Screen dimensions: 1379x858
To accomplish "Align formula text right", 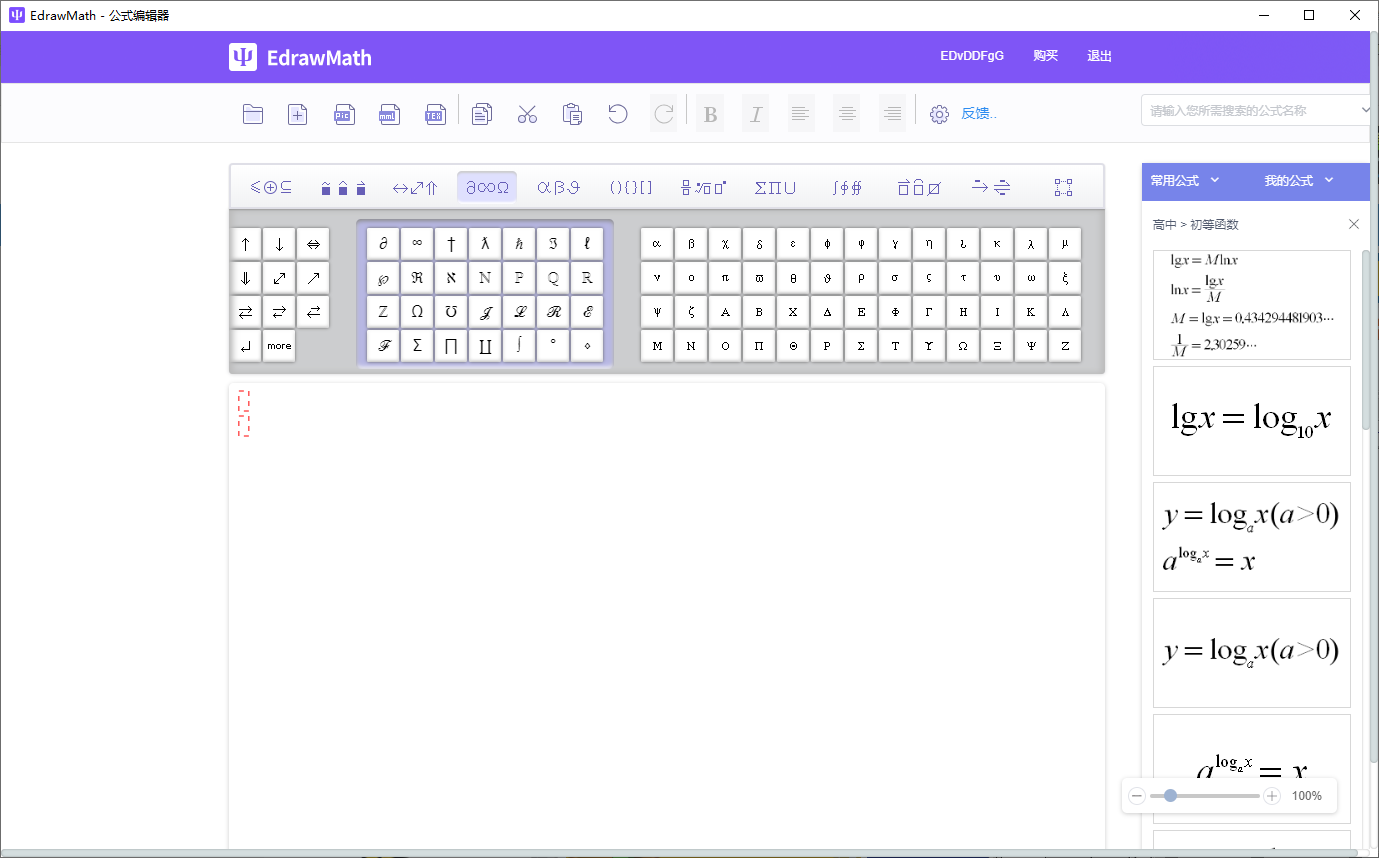I will (x=892, y=114).
